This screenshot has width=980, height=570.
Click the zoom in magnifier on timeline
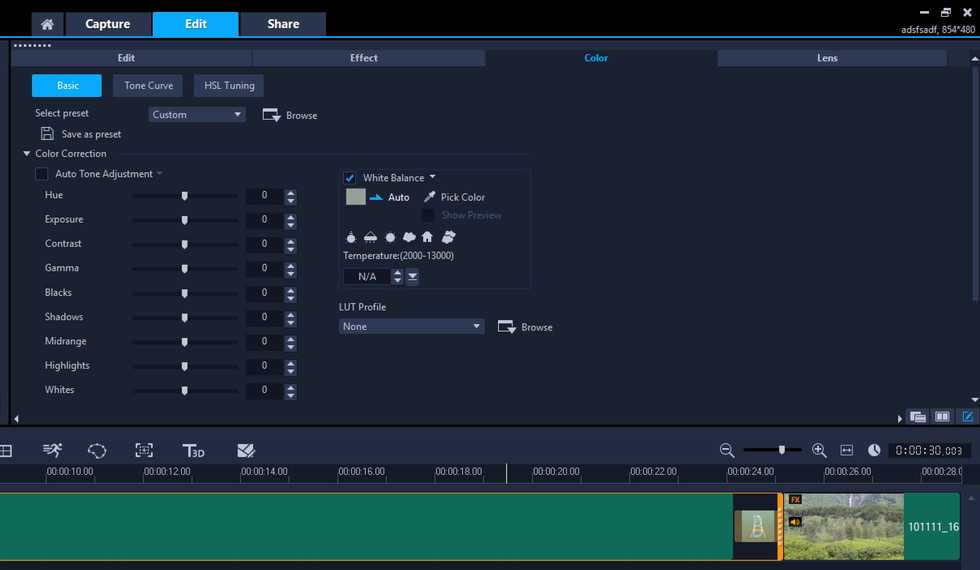[819, 451]
